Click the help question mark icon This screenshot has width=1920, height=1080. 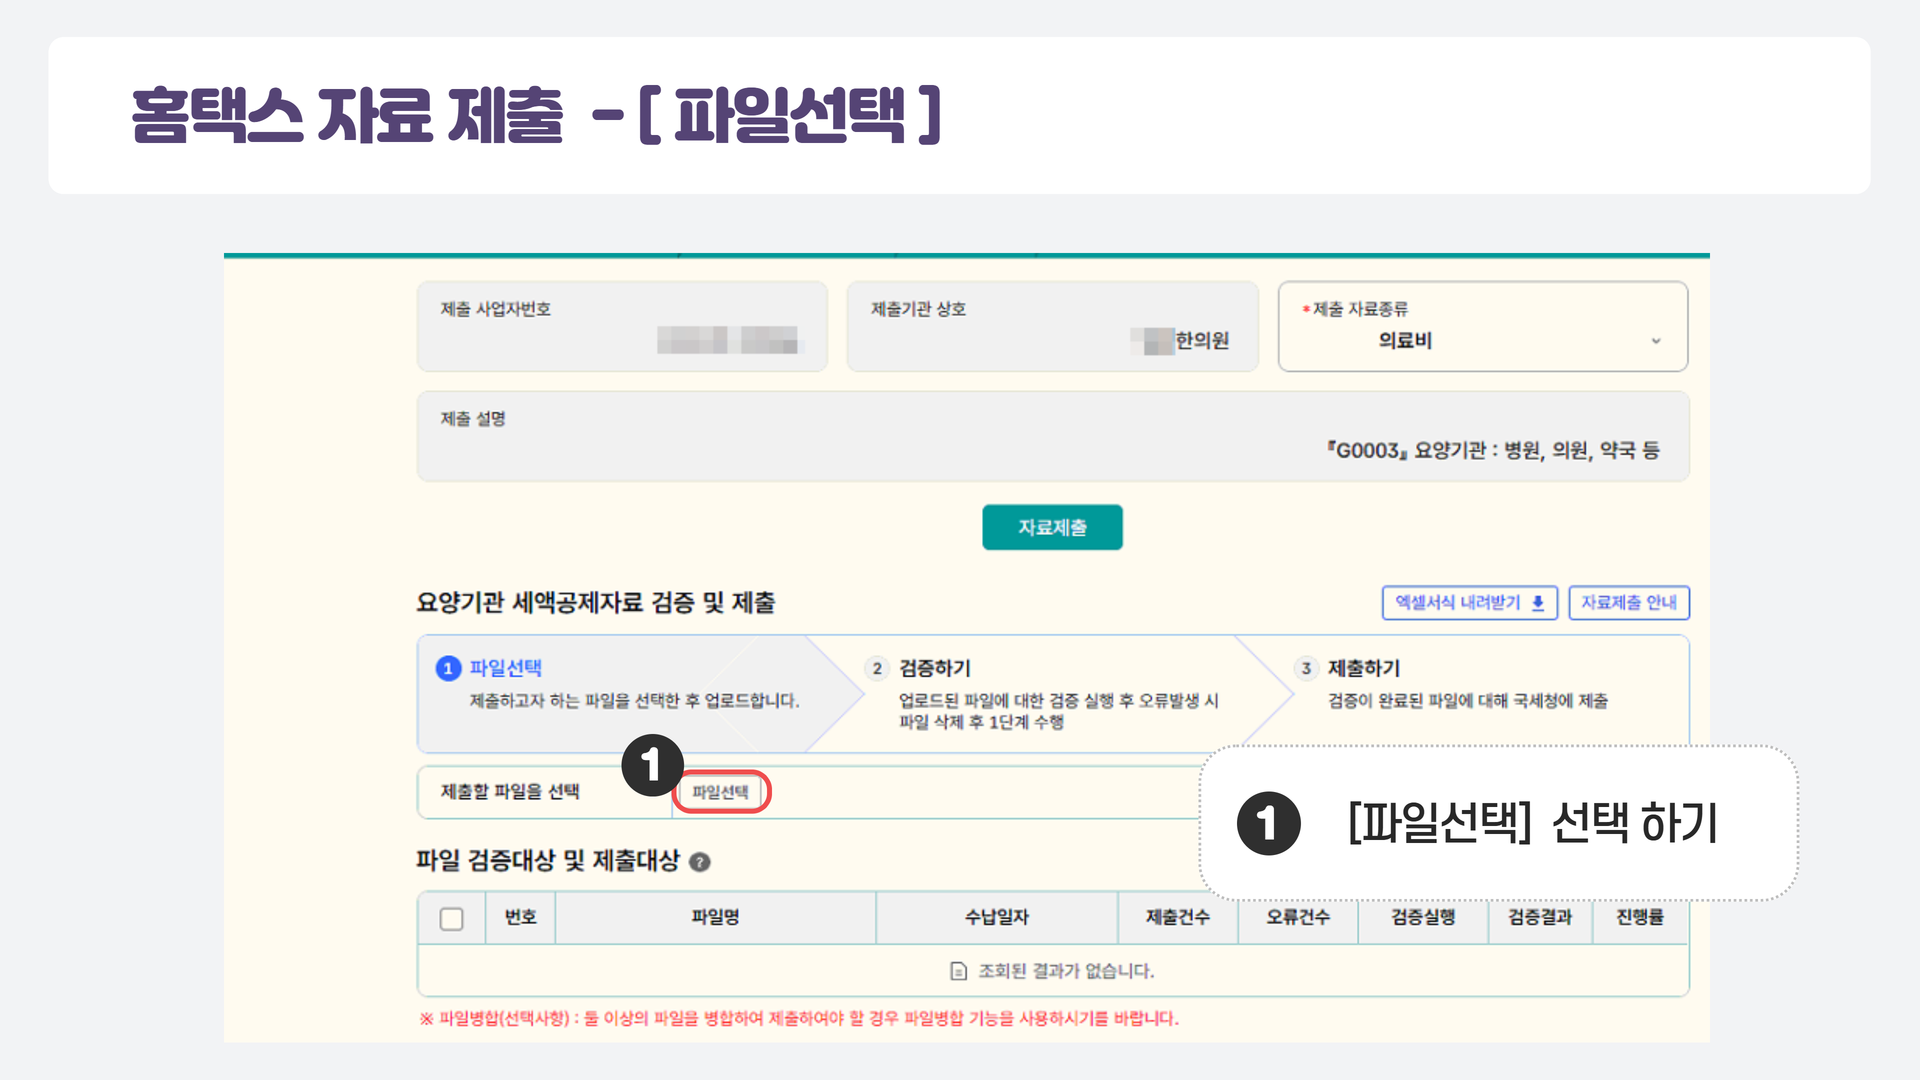[x=700, y=862]
